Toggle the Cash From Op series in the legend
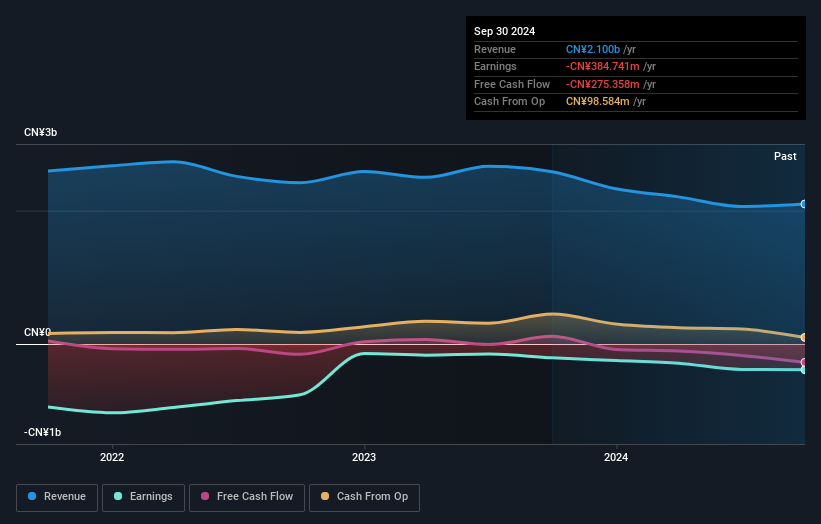 (x=364, y=497)
